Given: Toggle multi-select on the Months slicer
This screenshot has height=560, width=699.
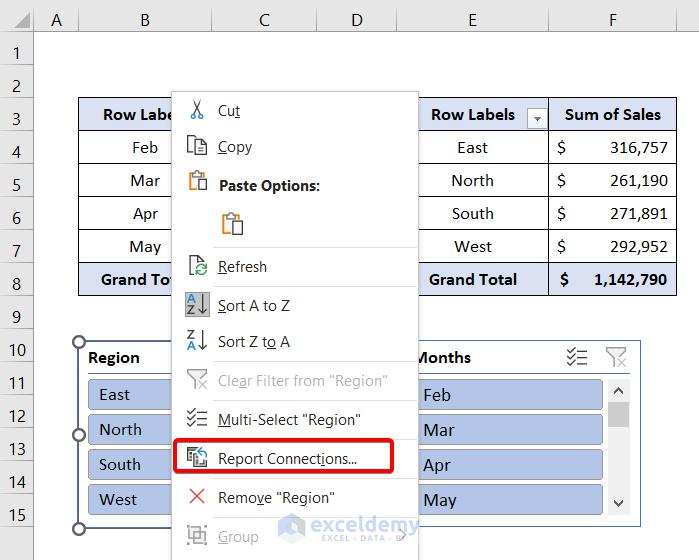Looking at the screenshot, I should (x=577, y=357).
